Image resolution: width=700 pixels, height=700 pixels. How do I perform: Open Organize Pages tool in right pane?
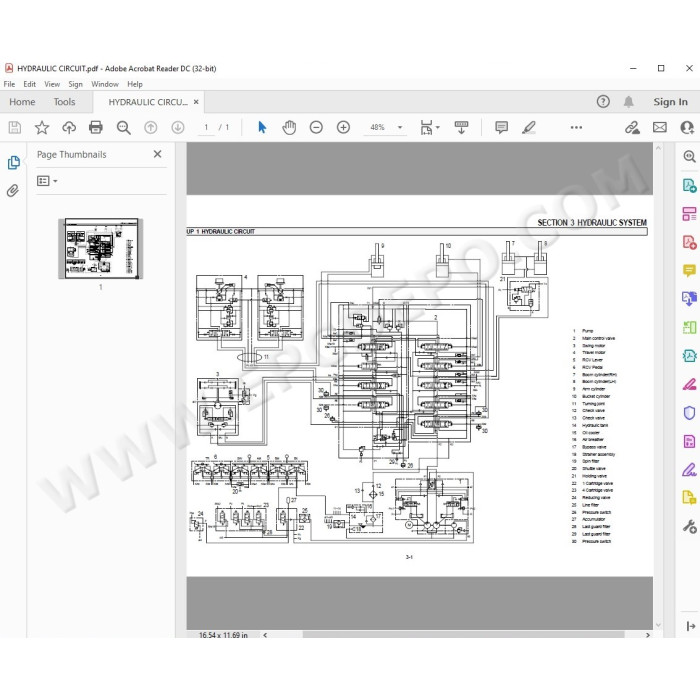tap(689, 327)
